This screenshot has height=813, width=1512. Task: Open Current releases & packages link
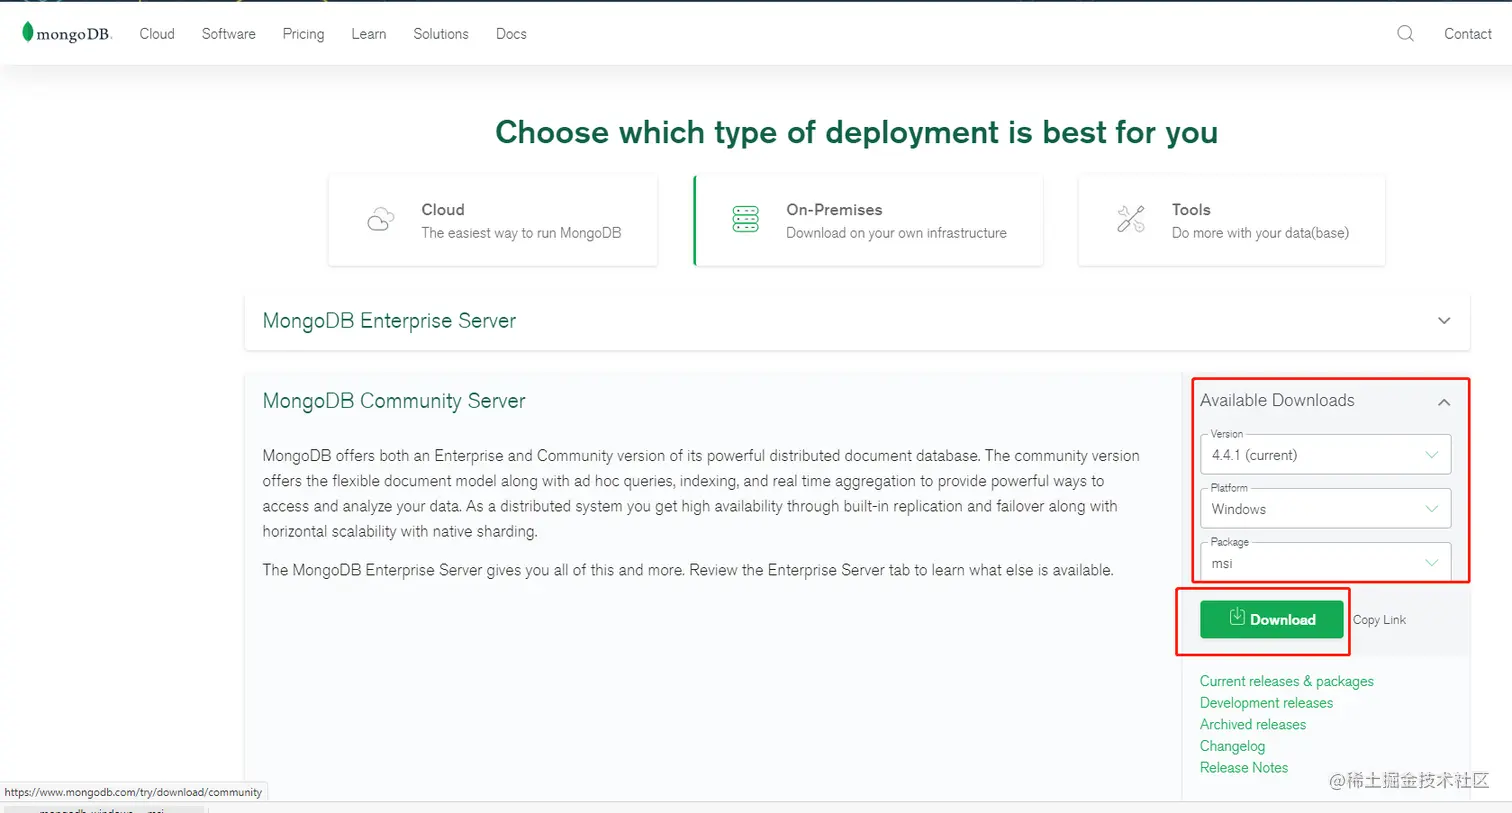point(1287,681)
